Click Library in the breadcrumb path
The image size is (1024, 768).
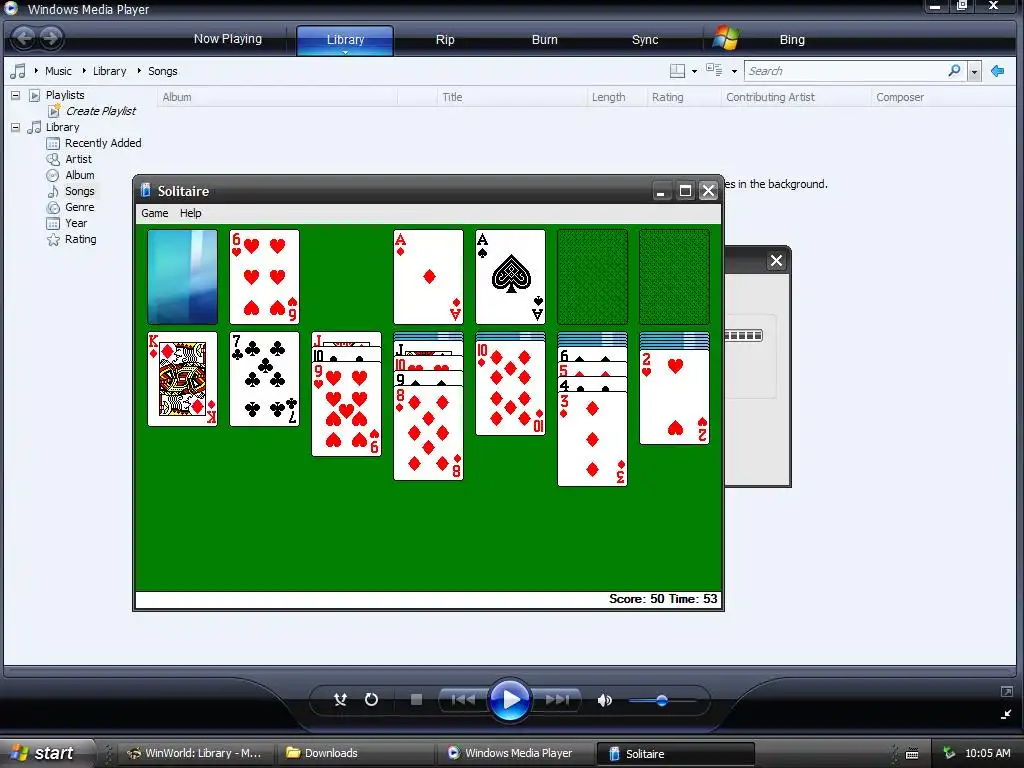[x=109, y=71]
